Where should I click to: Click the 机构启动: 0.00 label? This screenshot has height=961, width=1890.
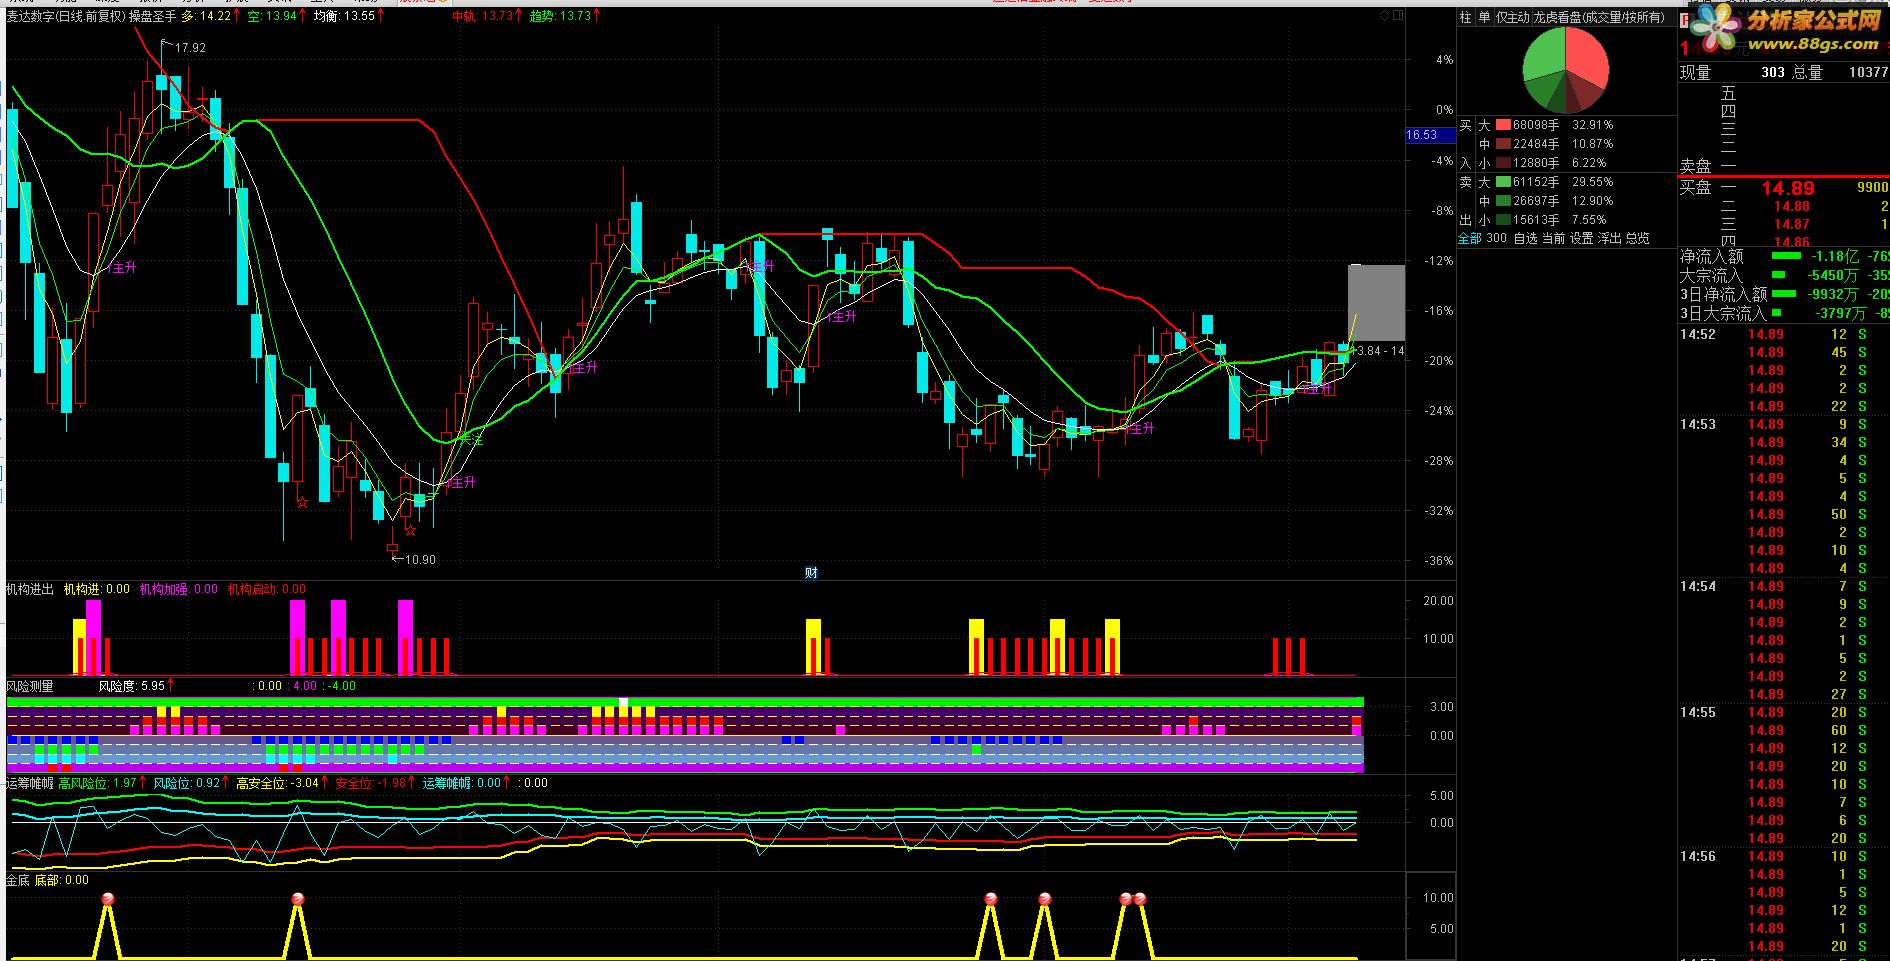tap(267, 589)
